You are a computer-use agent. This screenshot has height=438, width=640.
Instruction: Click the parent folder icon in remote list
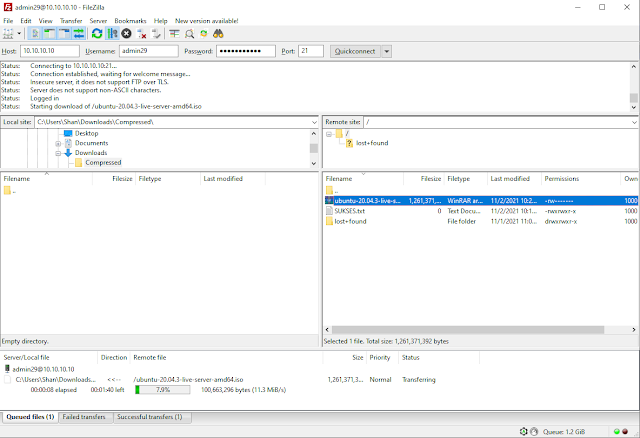pos(329,191)
